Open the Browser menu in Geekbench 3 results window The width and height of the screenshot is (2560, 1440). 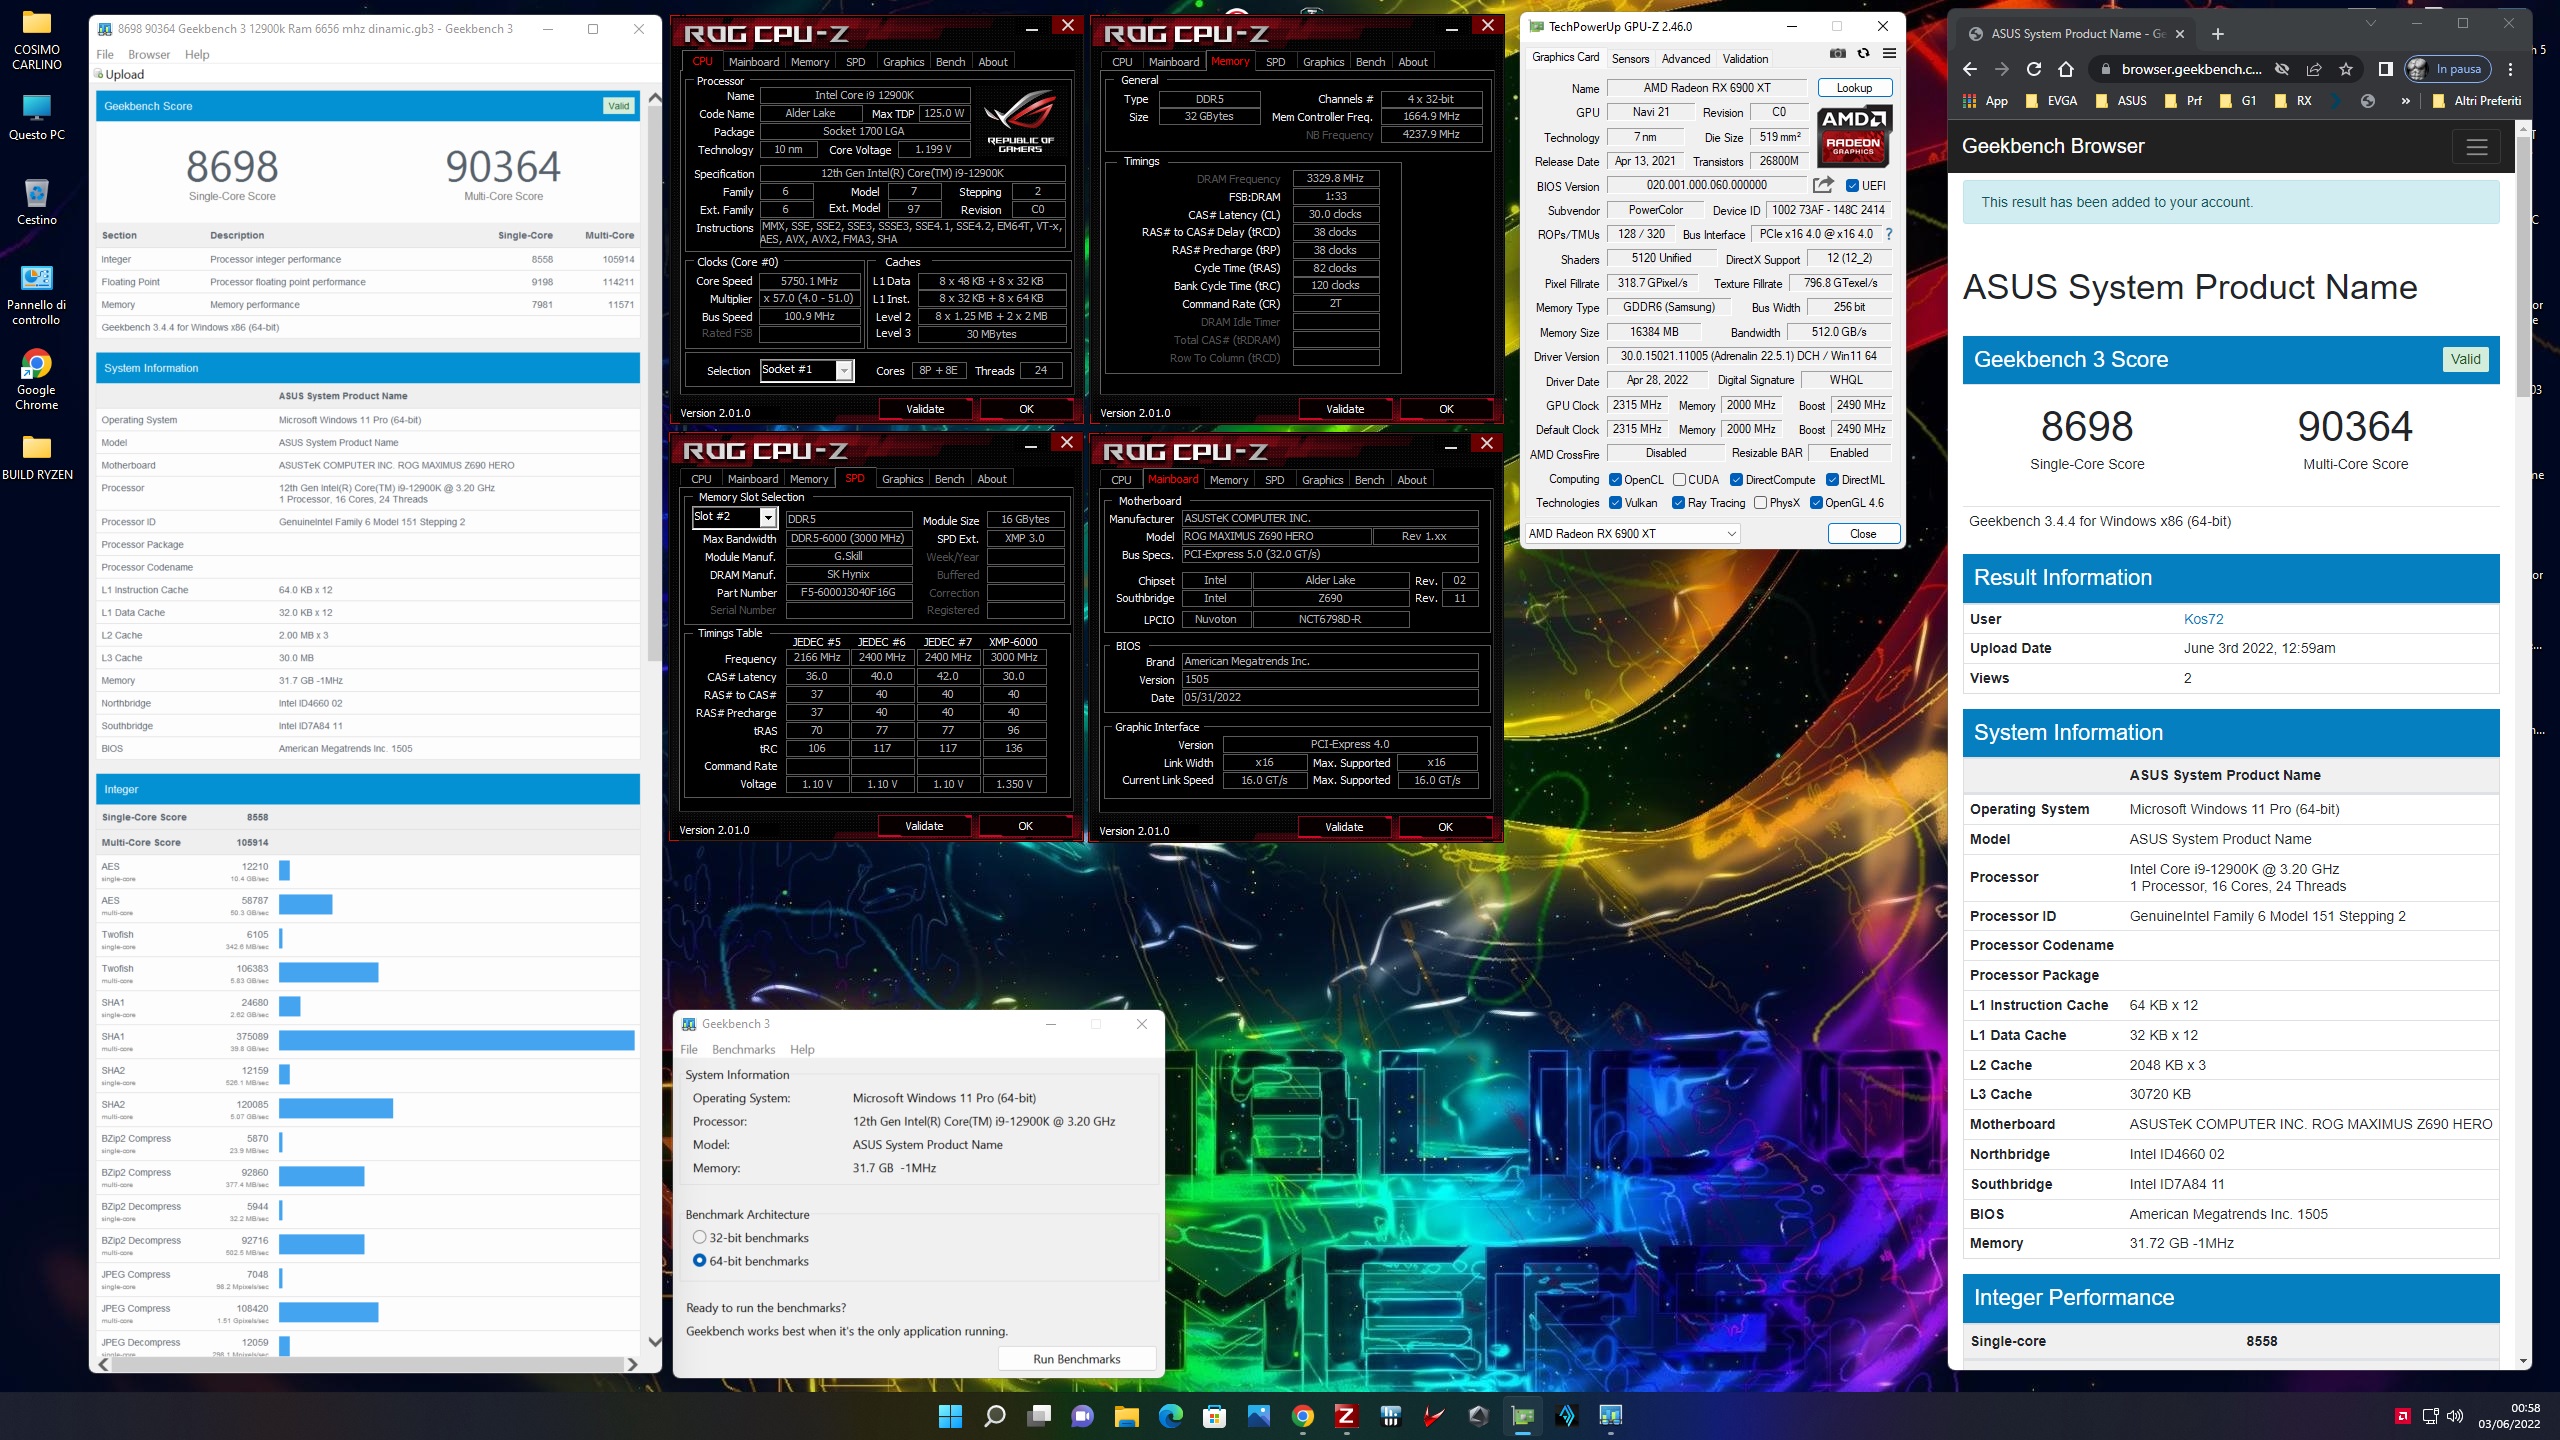pyautogui.click(x=149, y=55)
